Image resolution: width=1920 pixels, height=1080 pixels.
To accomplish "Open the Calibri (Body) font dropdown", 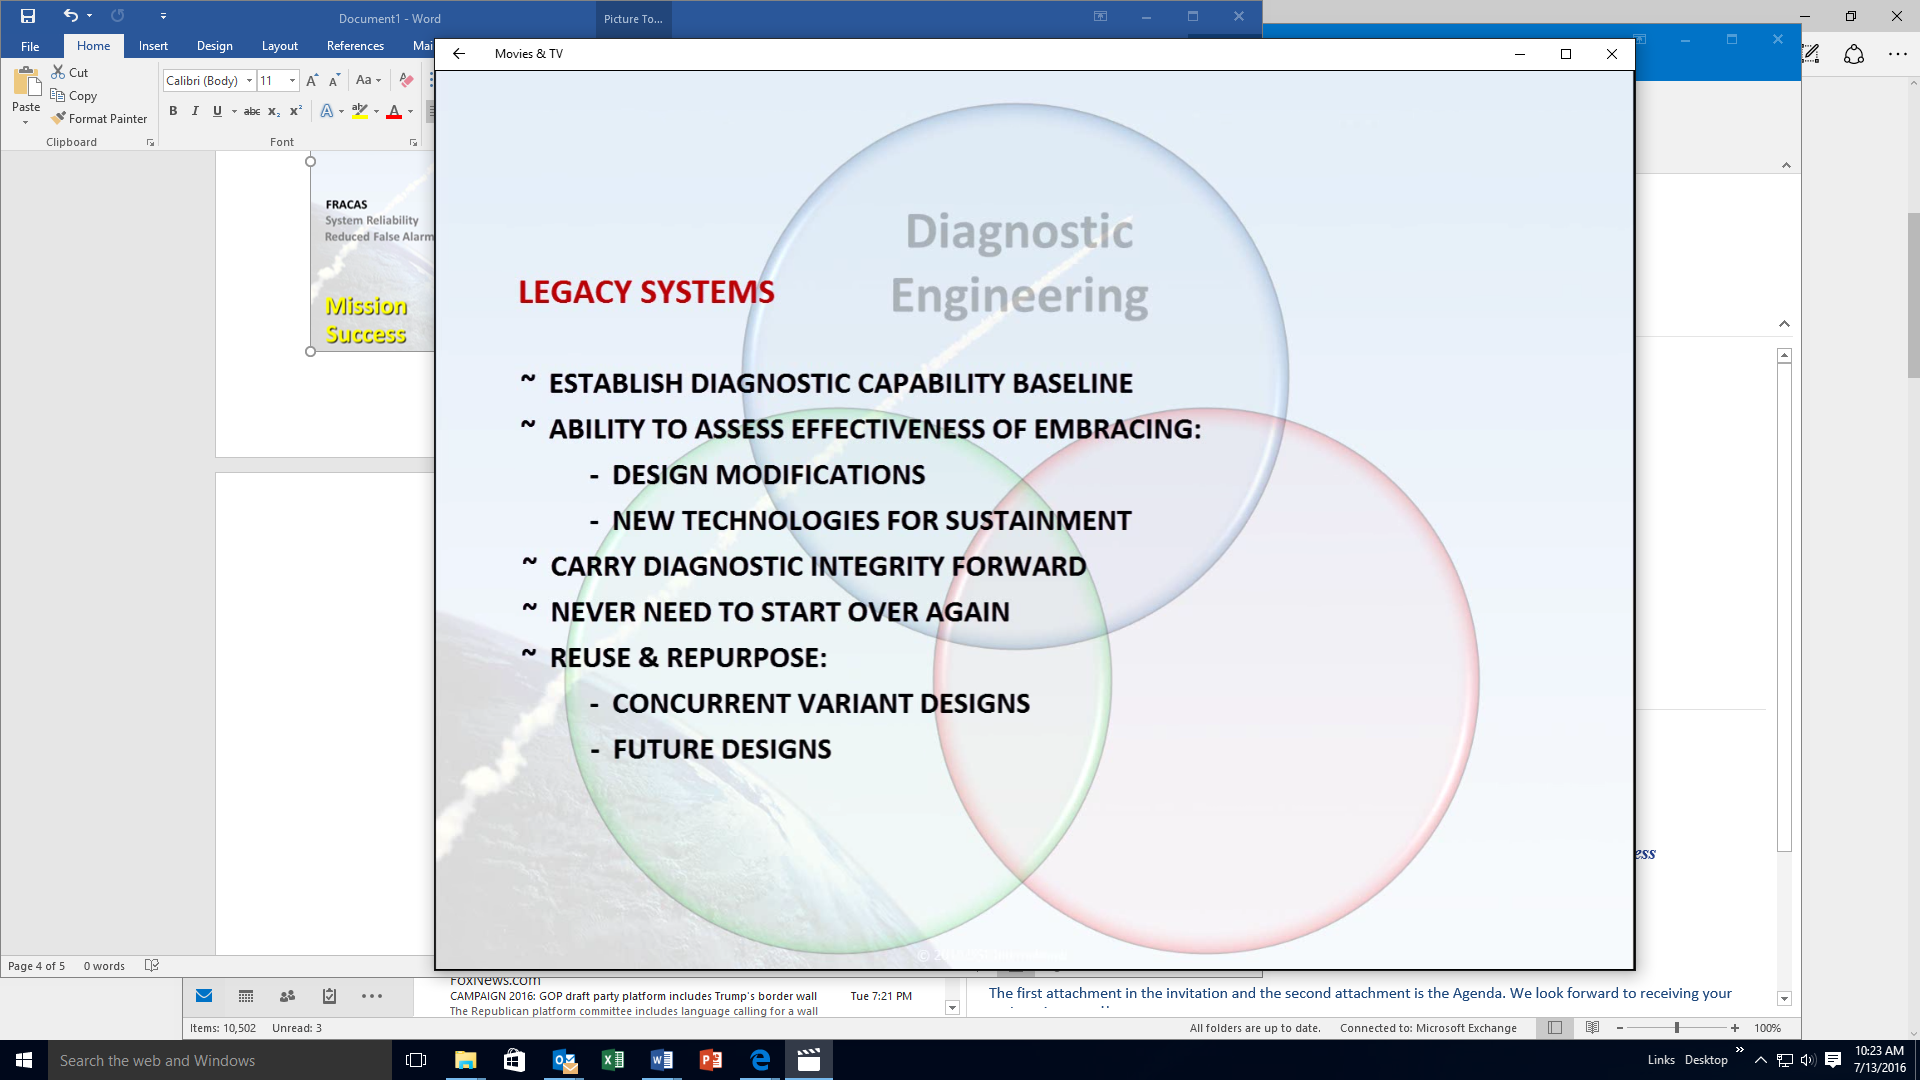I will coord(249,80).
